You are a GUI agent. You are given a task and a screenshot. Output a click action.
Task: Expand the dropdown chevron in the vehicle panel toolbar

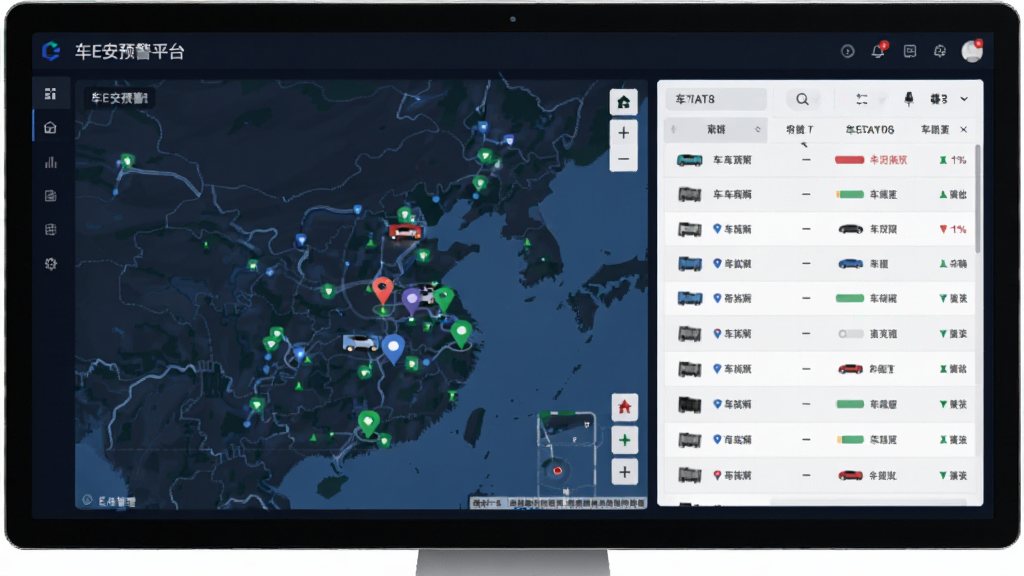point(964,99)
